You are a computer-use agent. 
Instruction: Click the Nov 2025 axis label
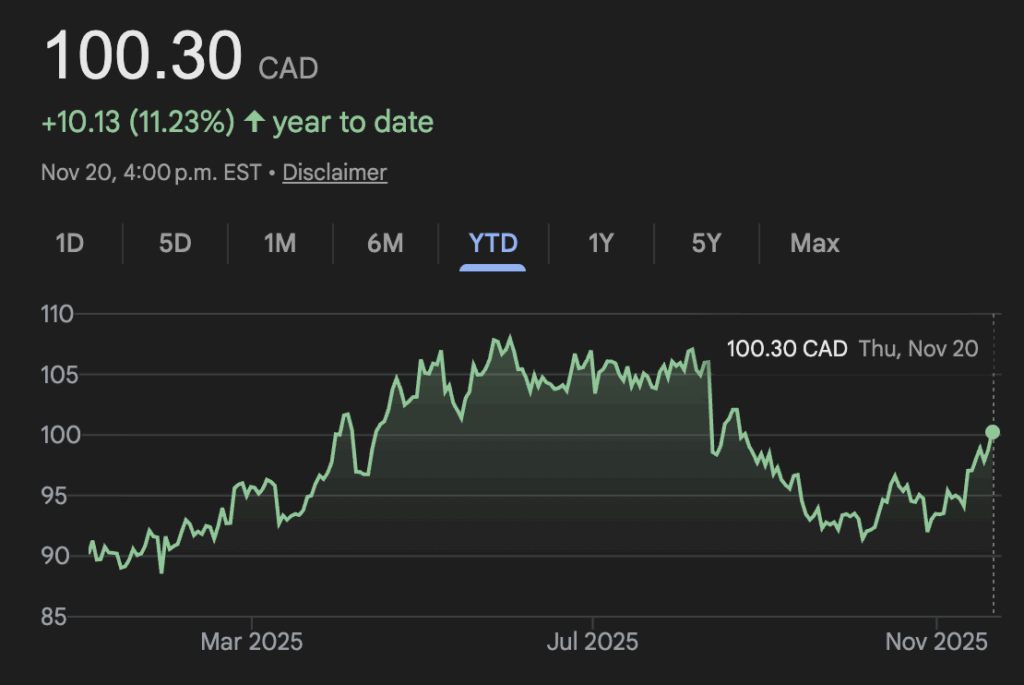coord(936,641)
